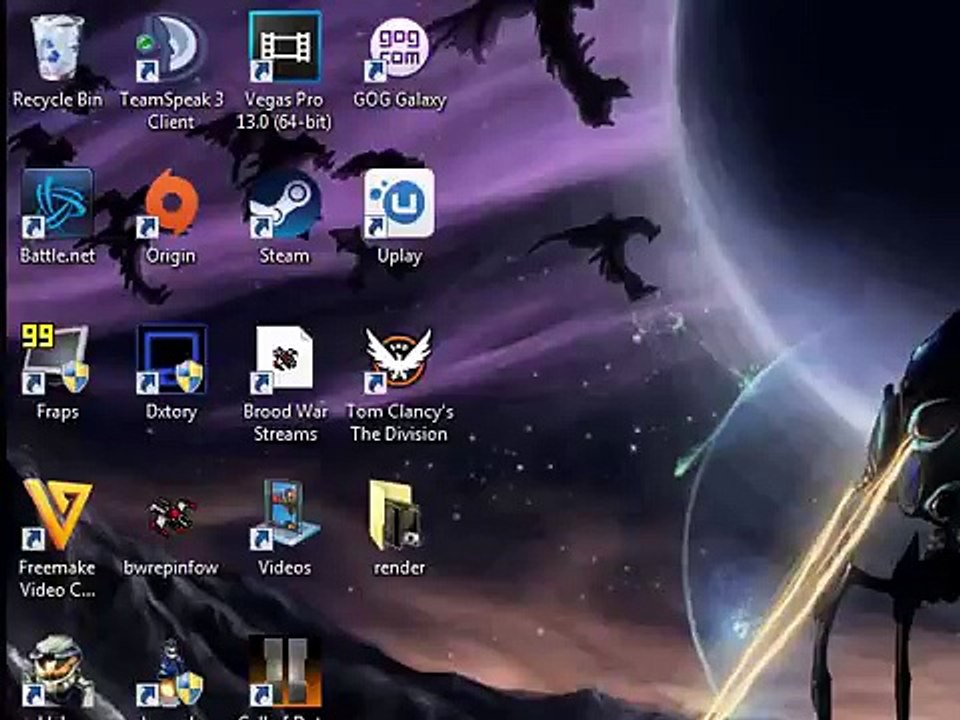
Task: Click the Dxtory shortcut icon
Action: (x=171, y=359)
